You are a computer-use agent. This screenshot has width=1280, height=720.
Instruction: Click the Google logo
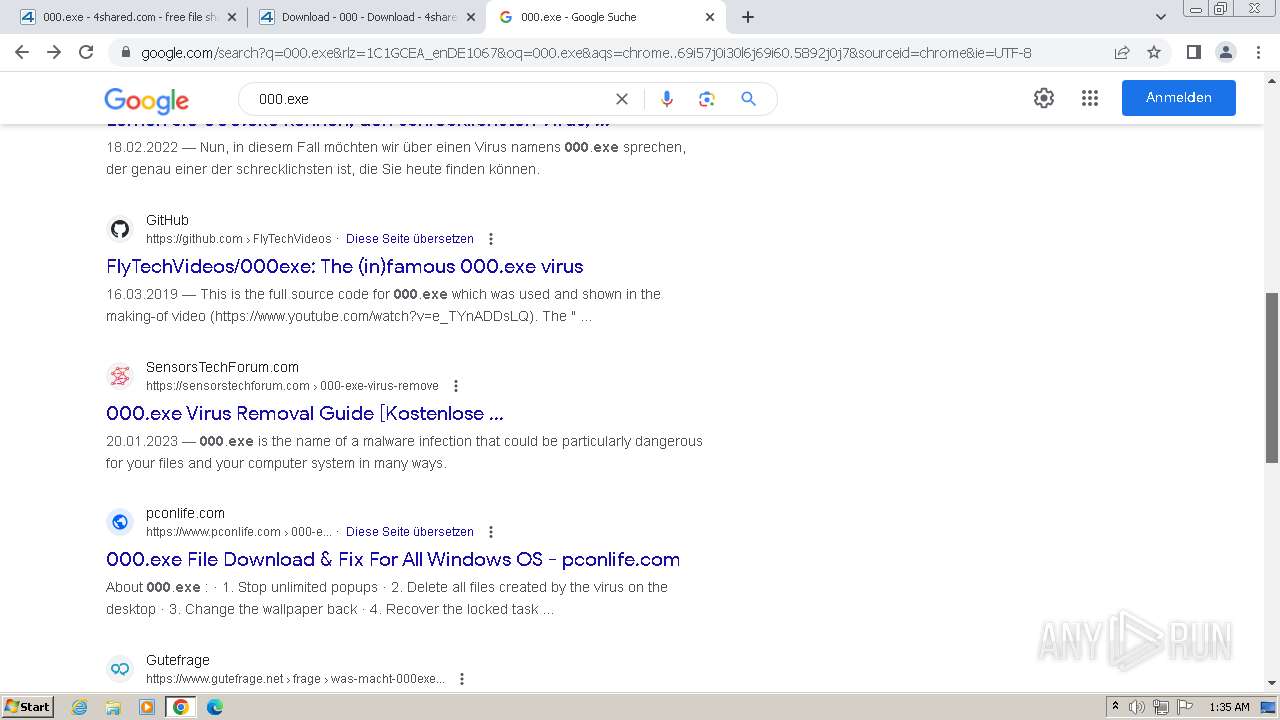(146, 100)
